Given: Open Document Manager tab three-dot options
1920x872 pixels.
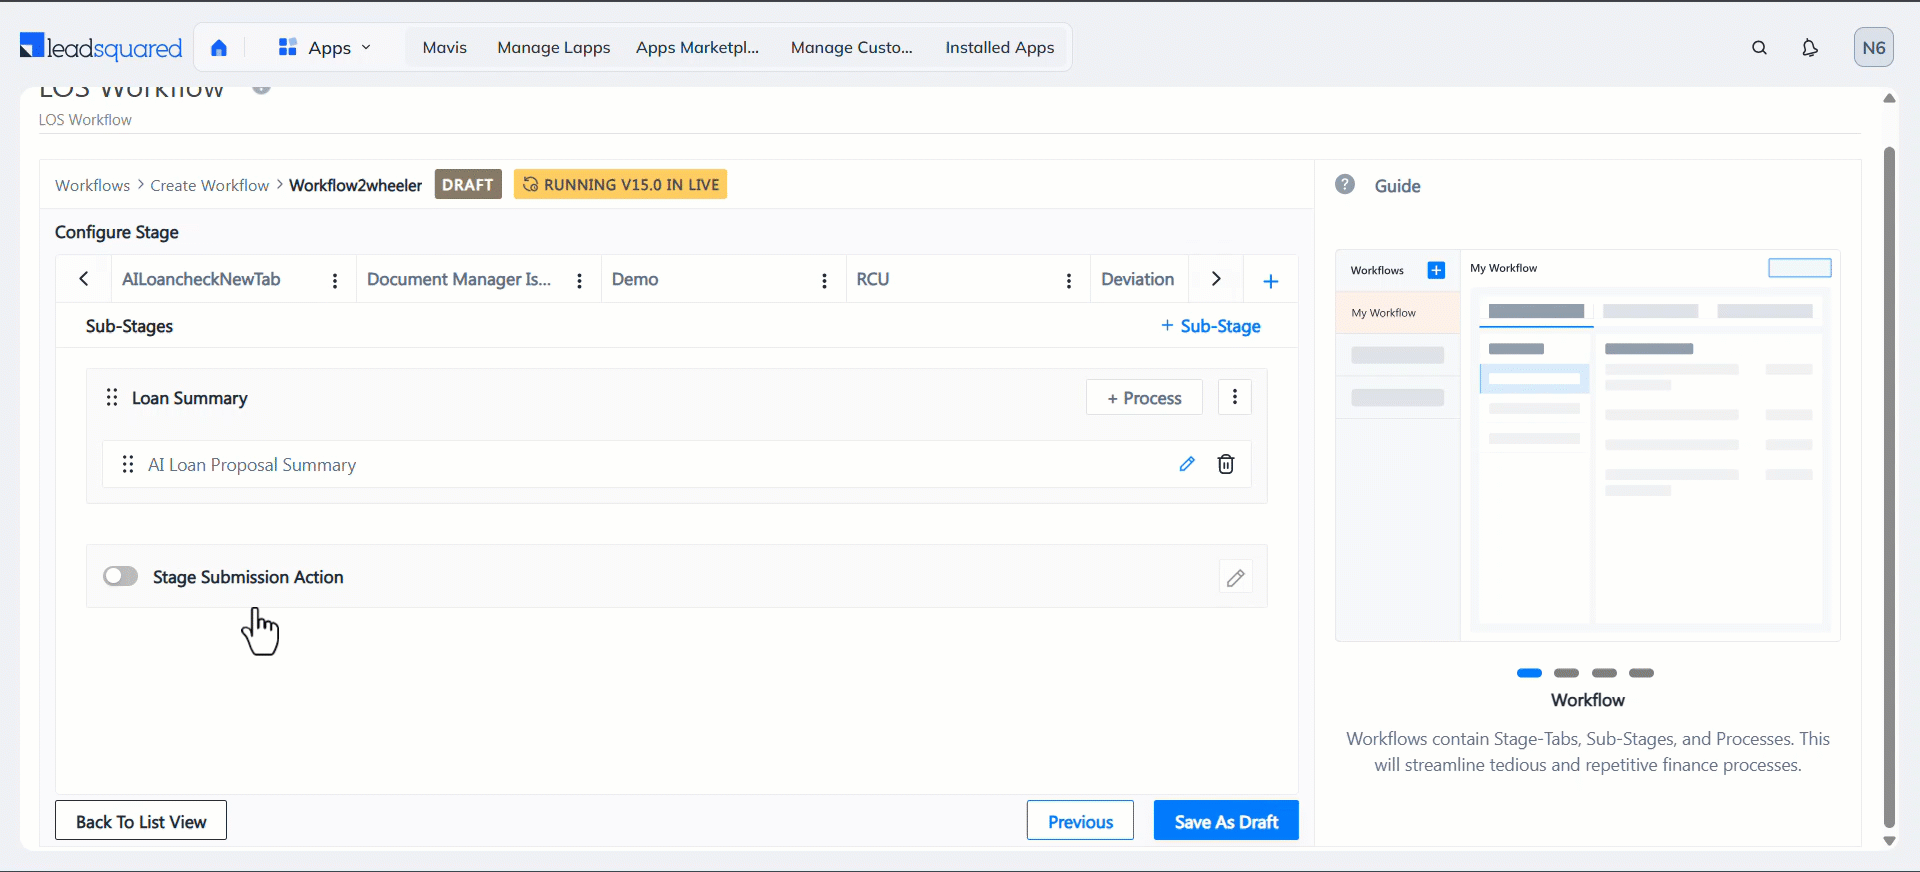Looking at the screenshot, I should (x=580, y=281).
